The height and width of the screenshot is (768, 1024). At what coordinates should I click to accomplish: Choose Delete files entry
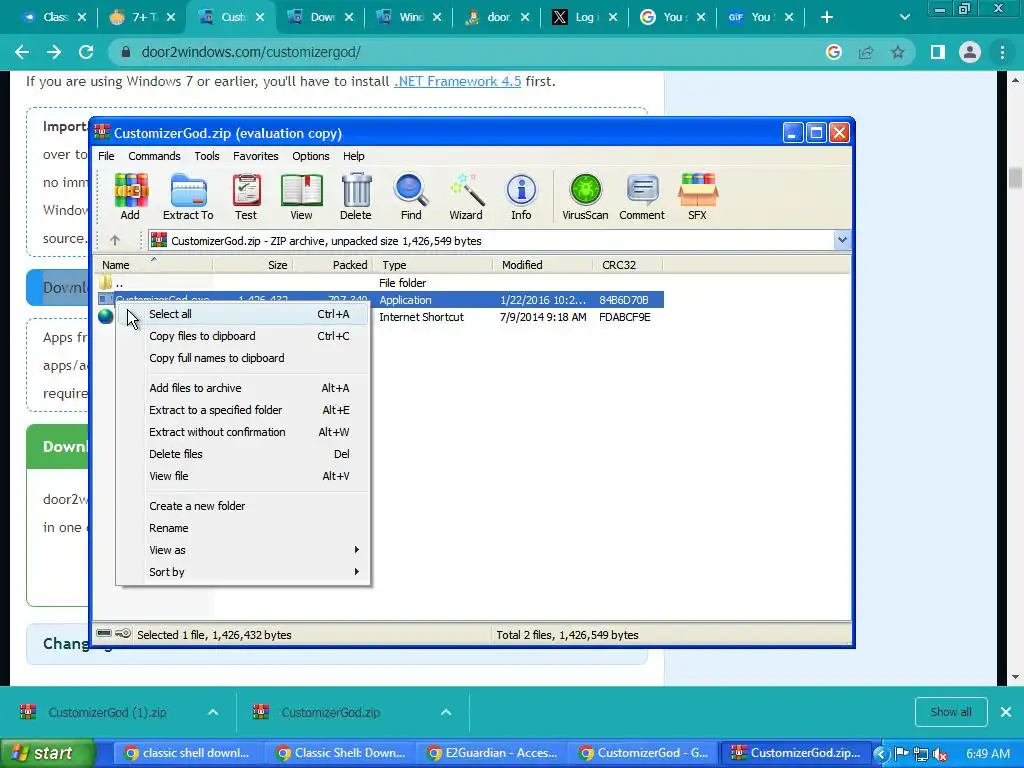[242, 454]
